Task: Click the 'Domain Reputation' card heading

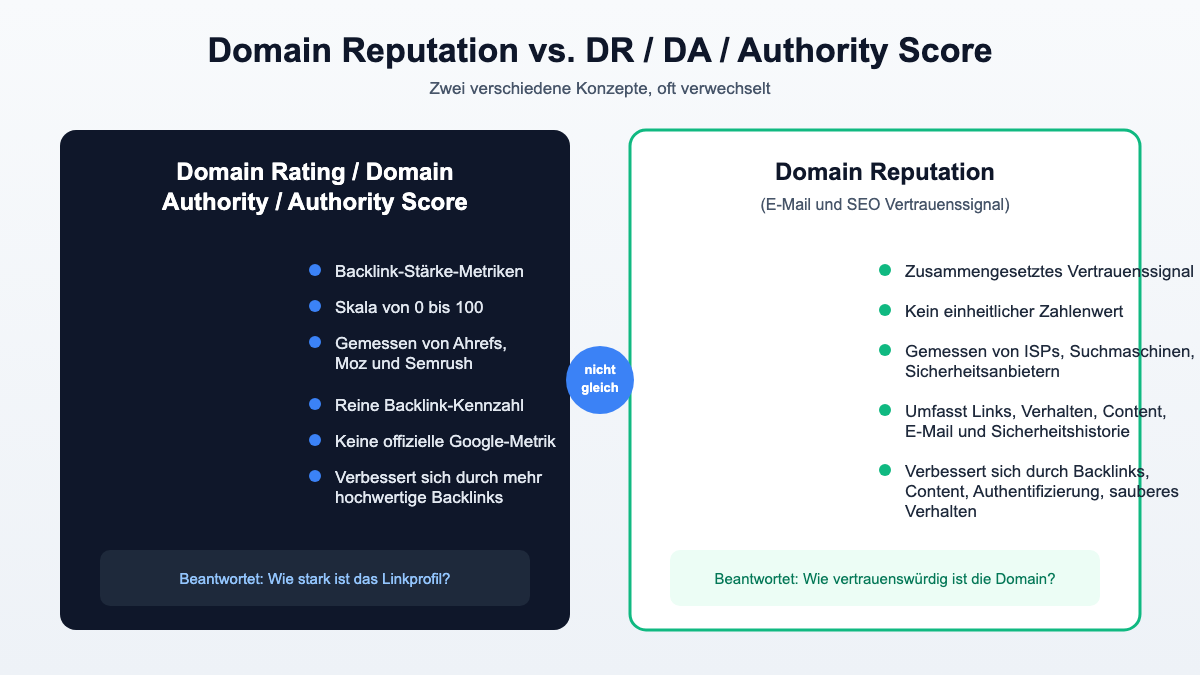Action: [x=885, y=172]
